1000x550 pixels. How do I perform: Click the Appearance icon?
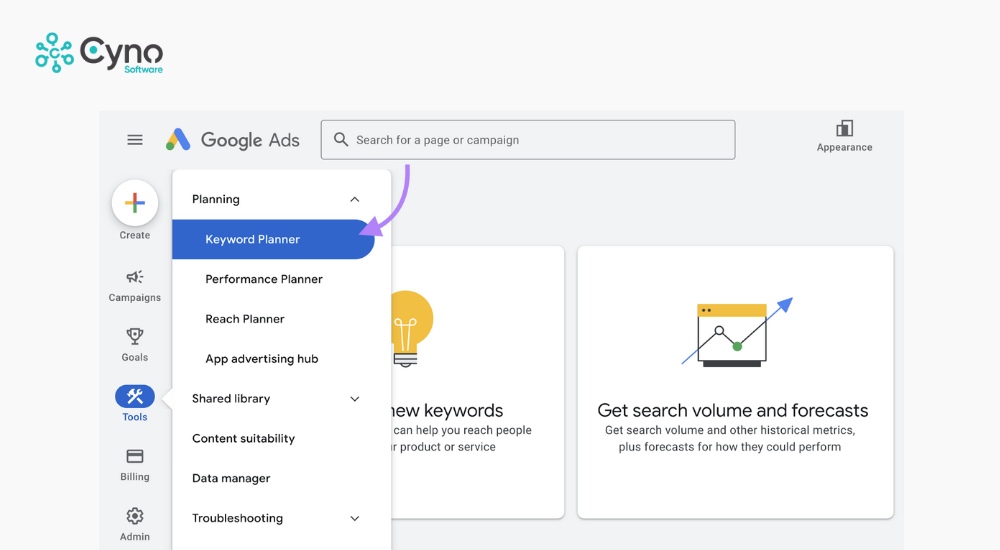(x=844, y=129)
